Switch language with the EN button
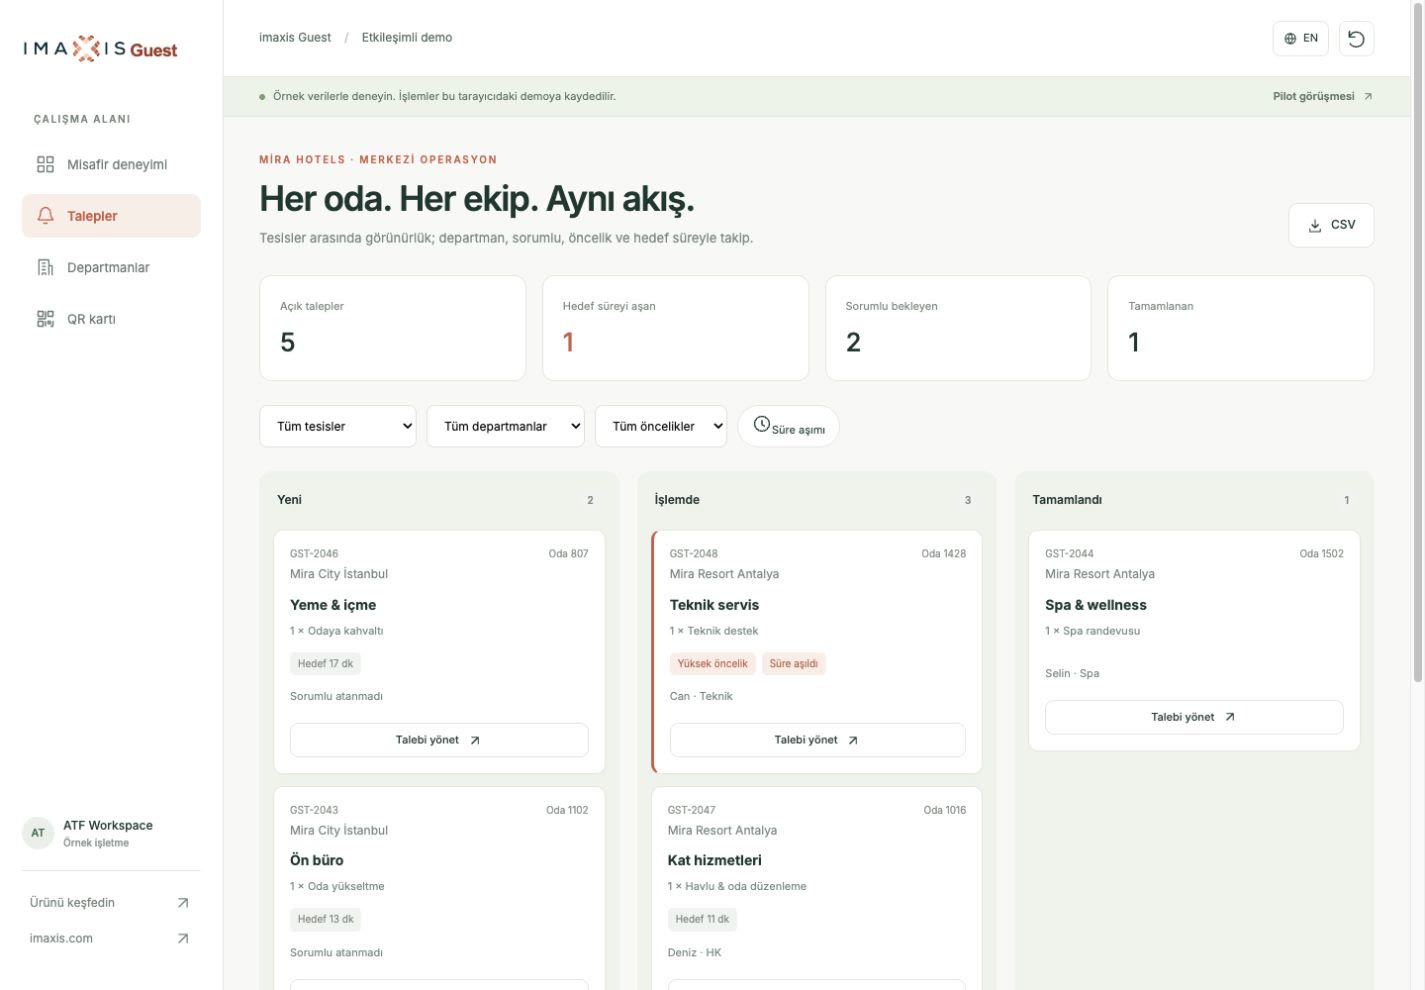The image size is (1425, 990). pos(1301,38)
